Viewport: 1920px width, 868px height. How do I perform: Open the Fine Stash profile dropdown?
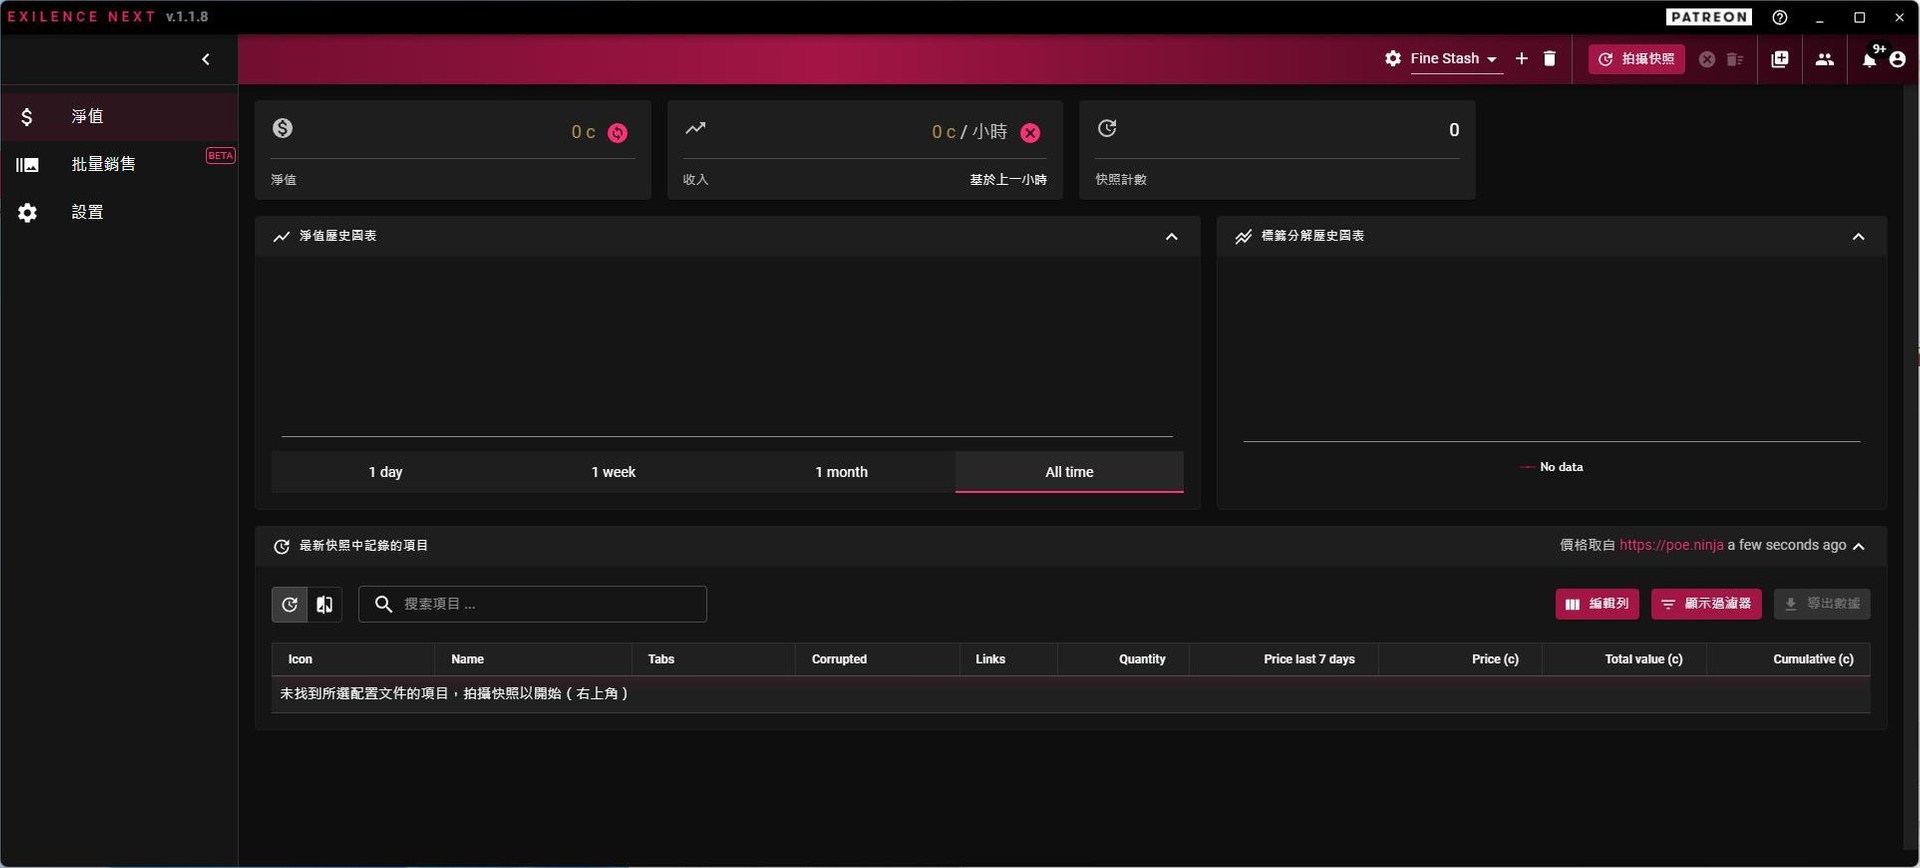(1453, 59)
